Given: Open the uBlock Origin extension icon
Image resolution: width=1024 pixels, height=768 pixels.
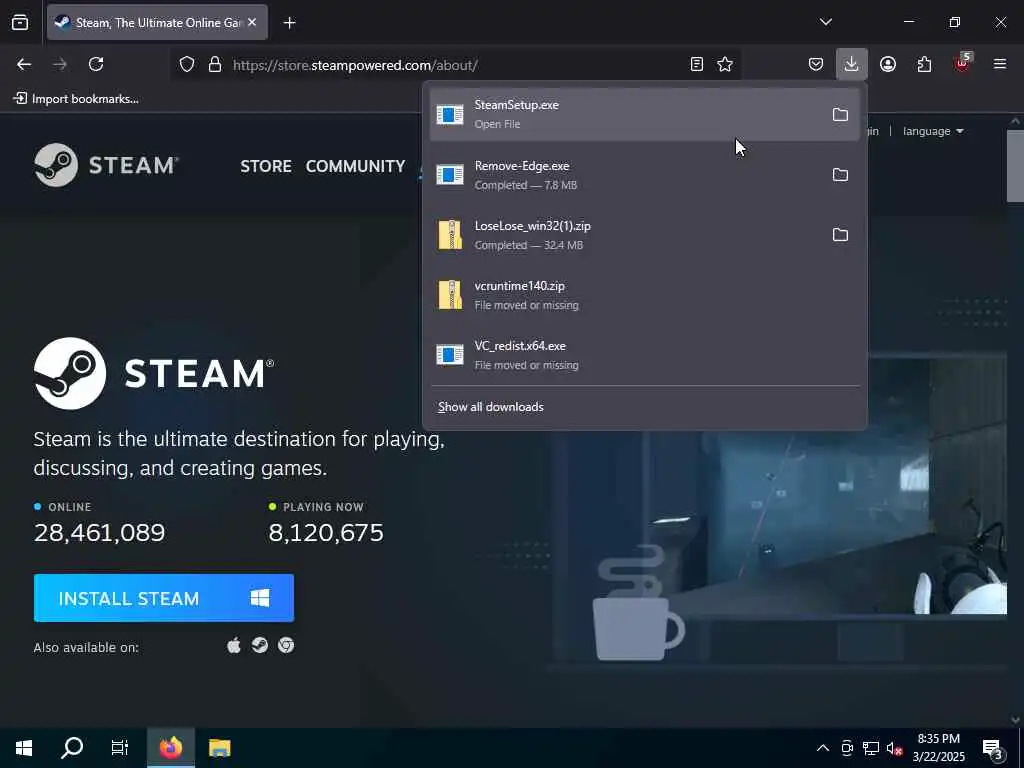Looking at the screenshot, I should [962, 63].
